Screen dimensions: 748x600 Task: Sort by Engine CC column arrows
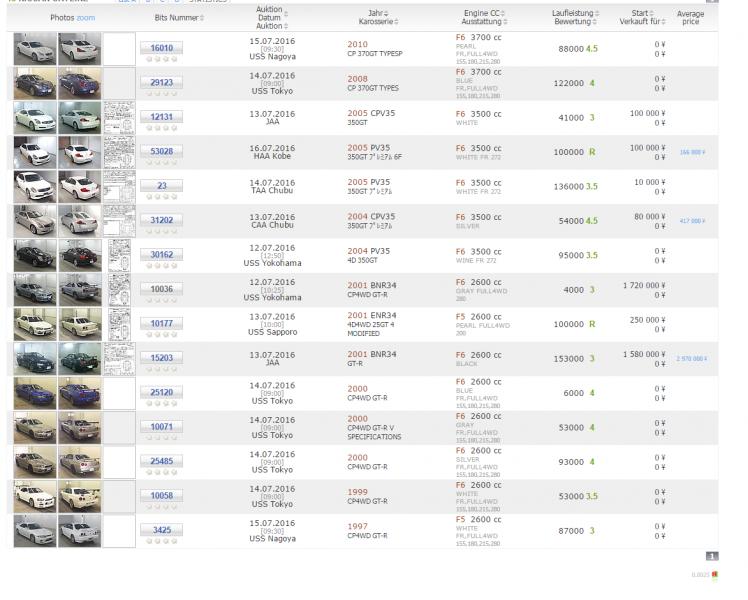[503, 13]
